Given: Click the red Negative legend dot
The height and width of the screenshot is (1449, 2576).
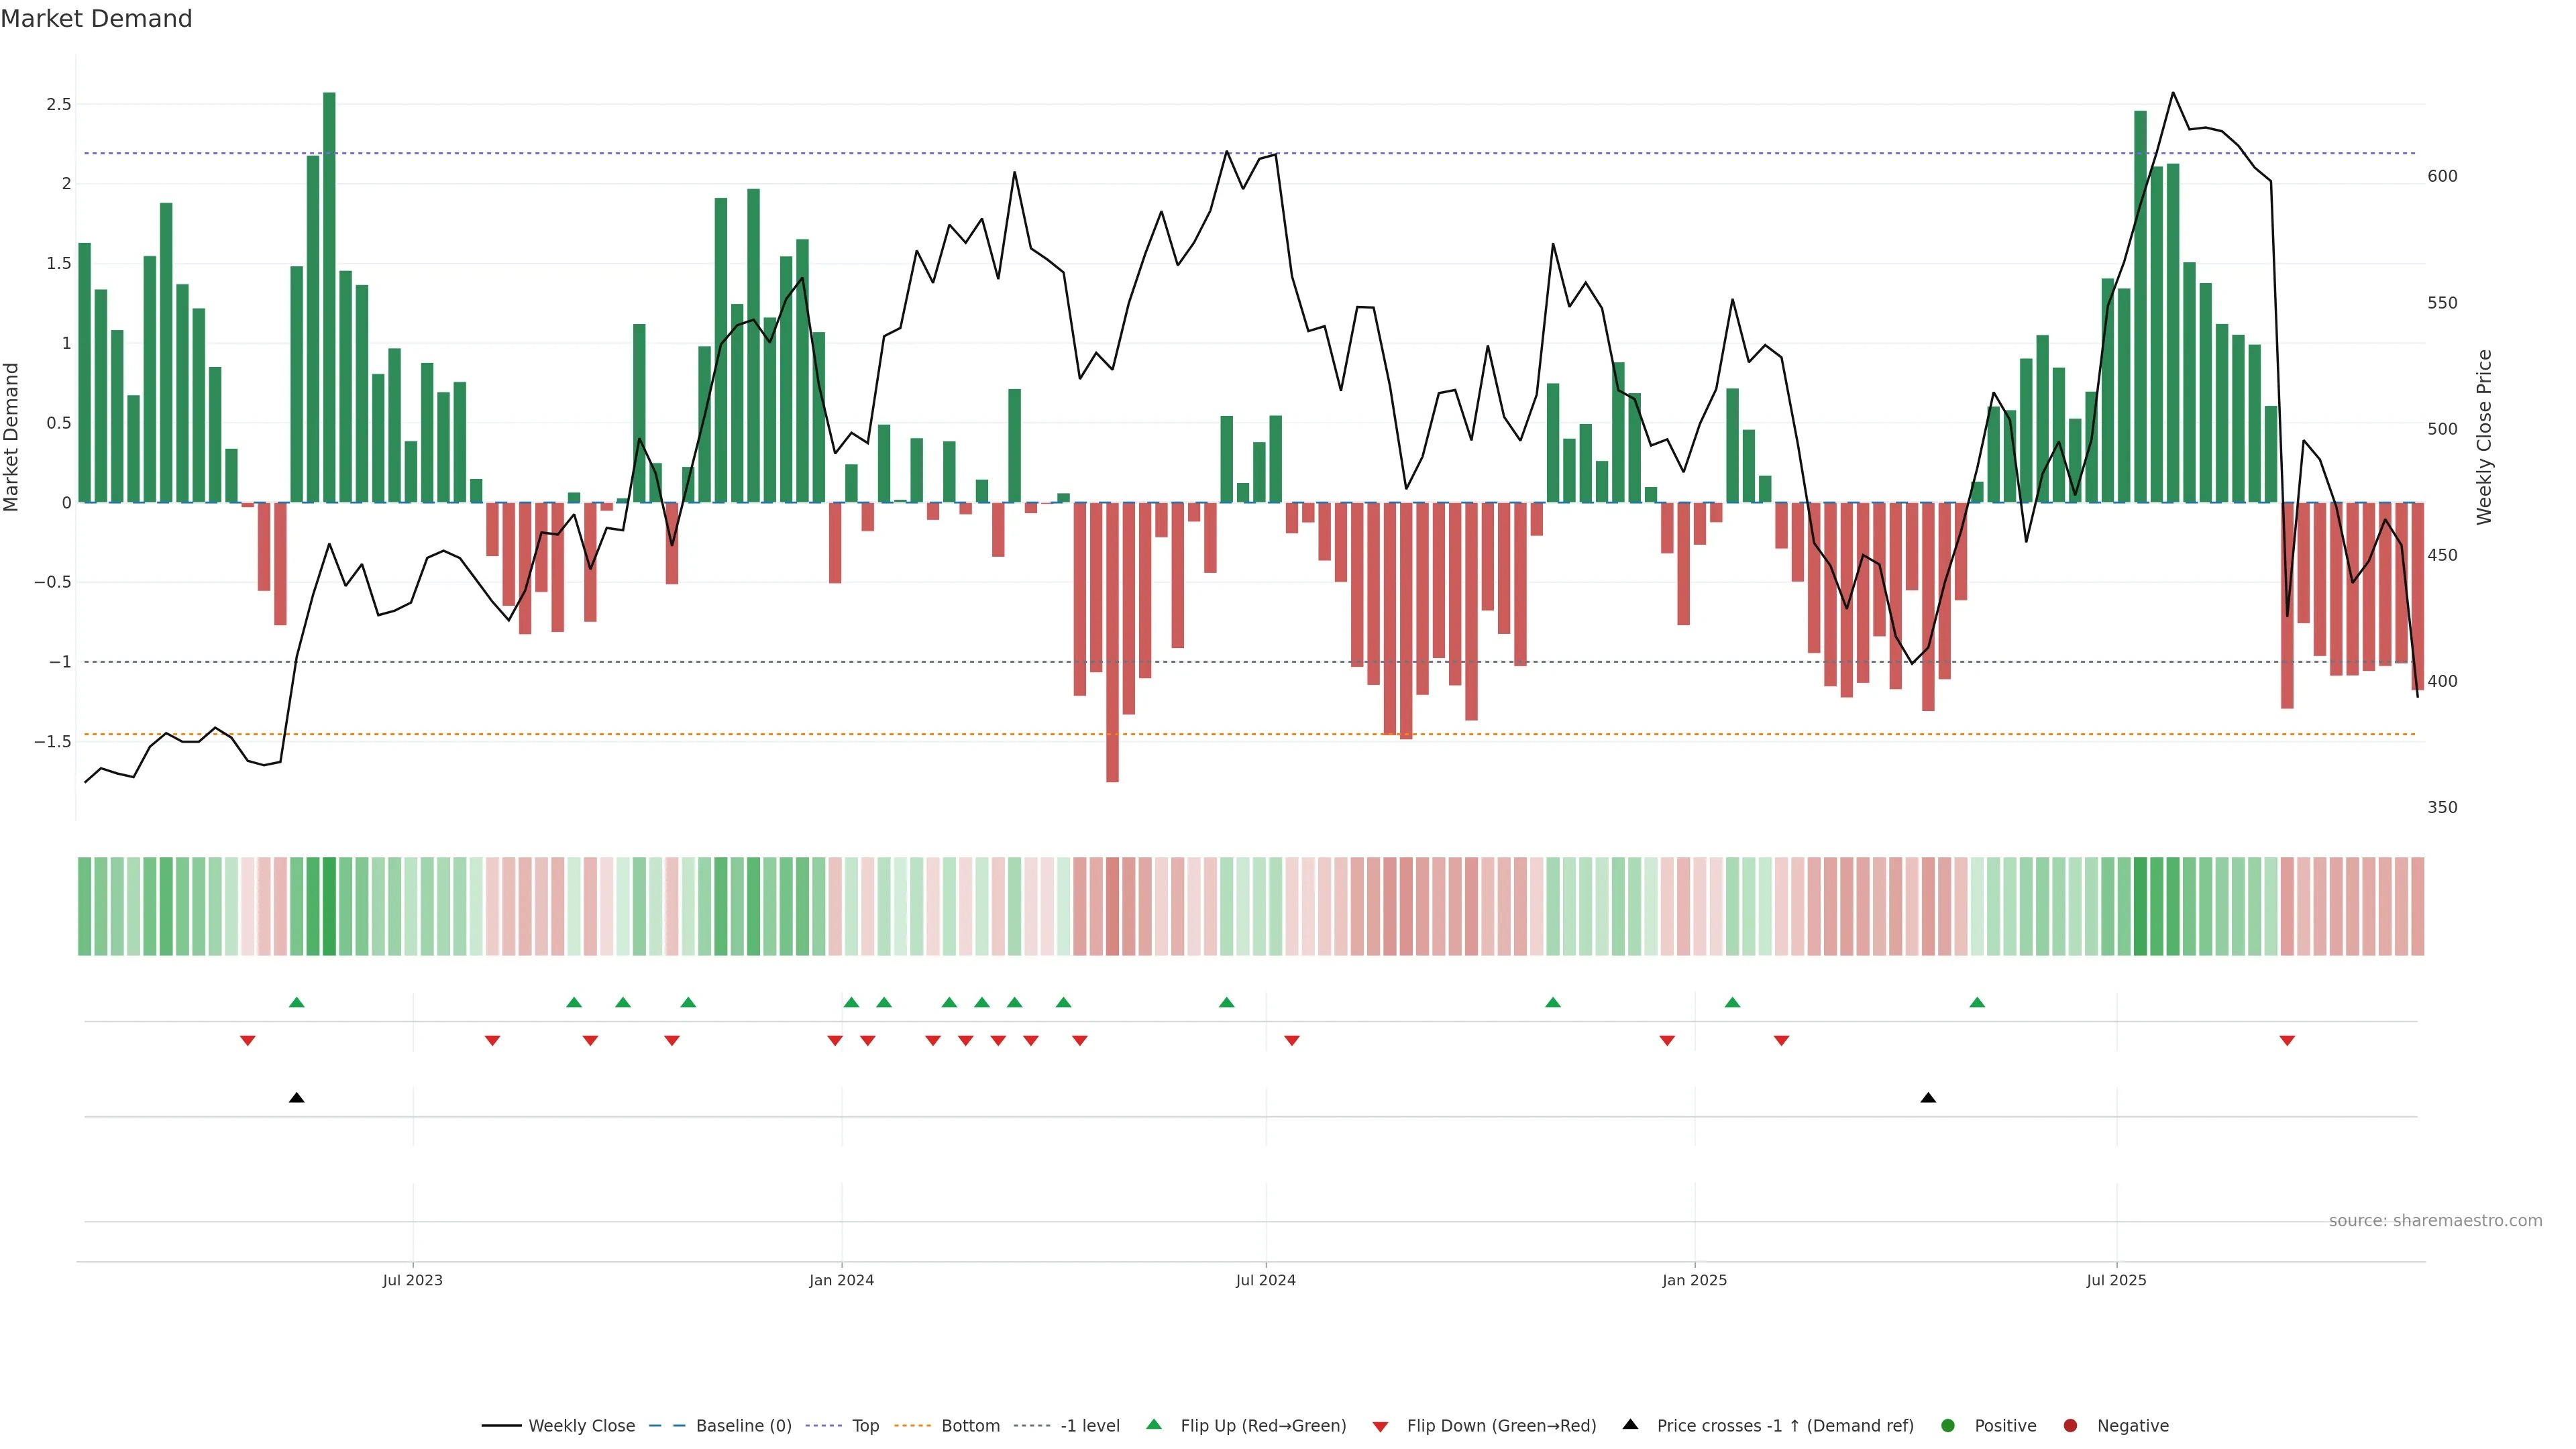Looking at the screenshot, I should tap(2070, 1425).
